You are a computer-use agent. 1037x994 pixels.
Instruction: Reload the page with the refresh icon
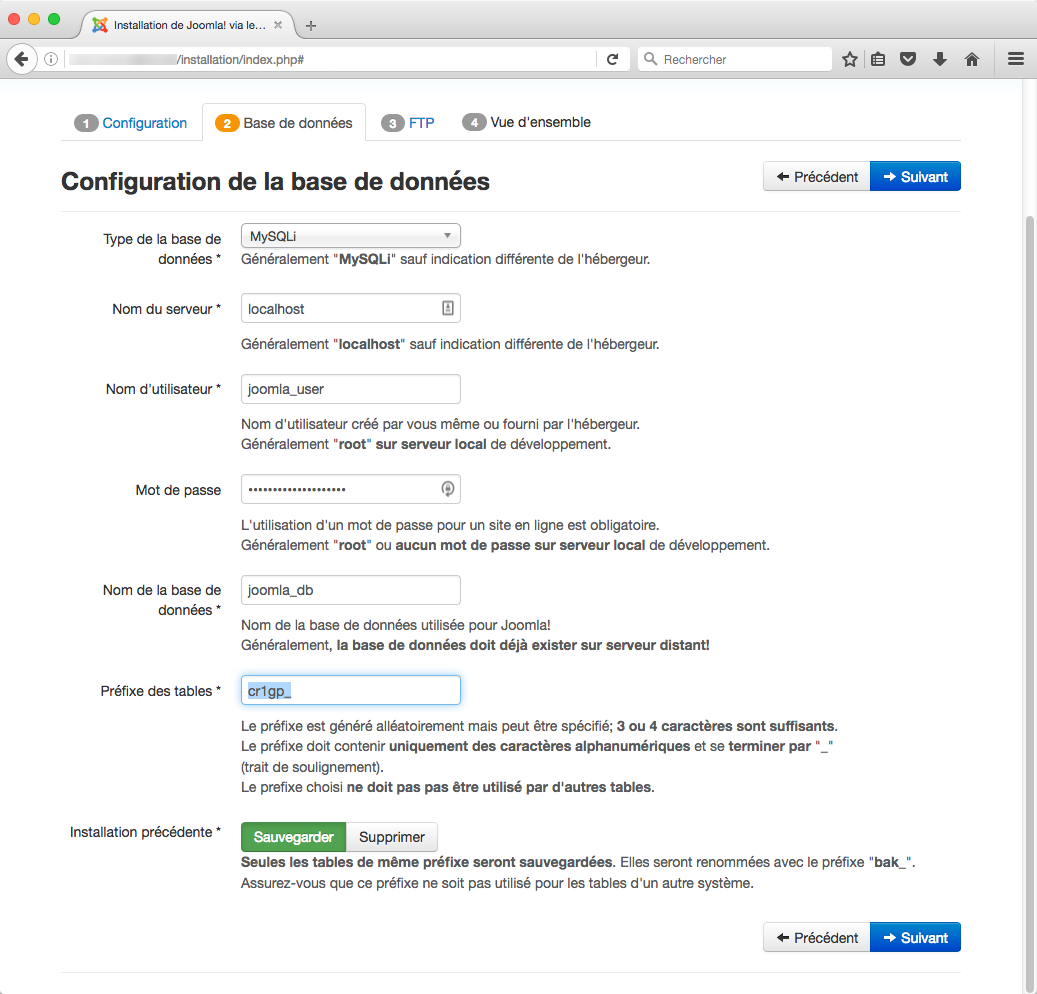[x=613, y=60]
